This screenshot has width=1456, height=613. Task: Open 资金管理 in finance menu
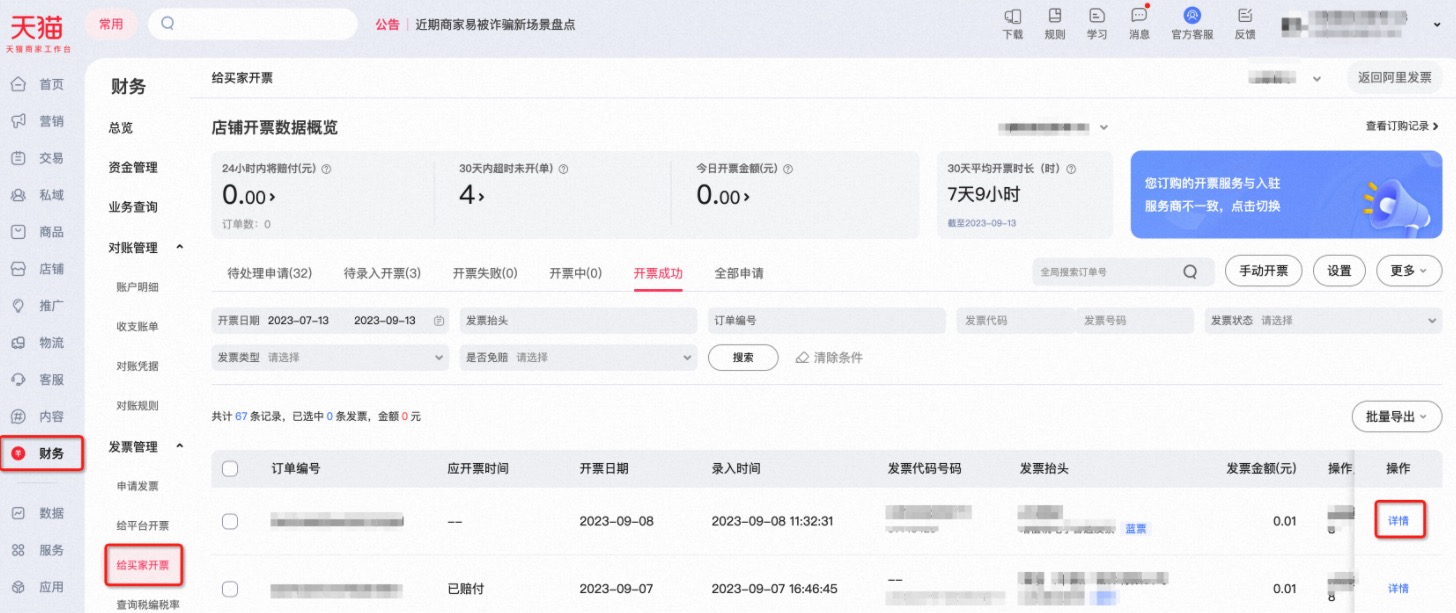(133, 167)
